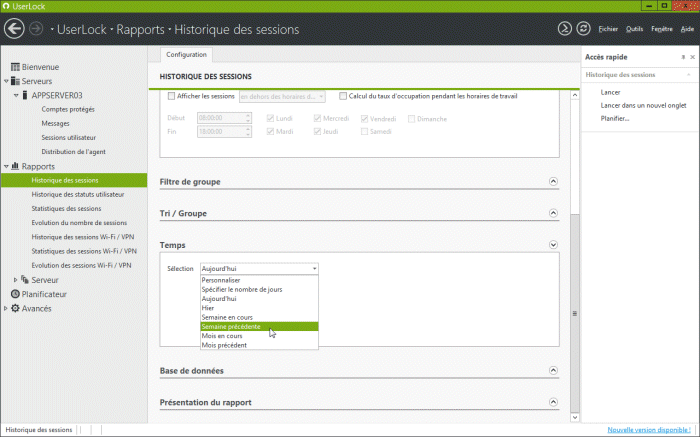Screen dimensions: 700x437
Task: Toggle the Samedi checkbox
Action: pos(364,131)
